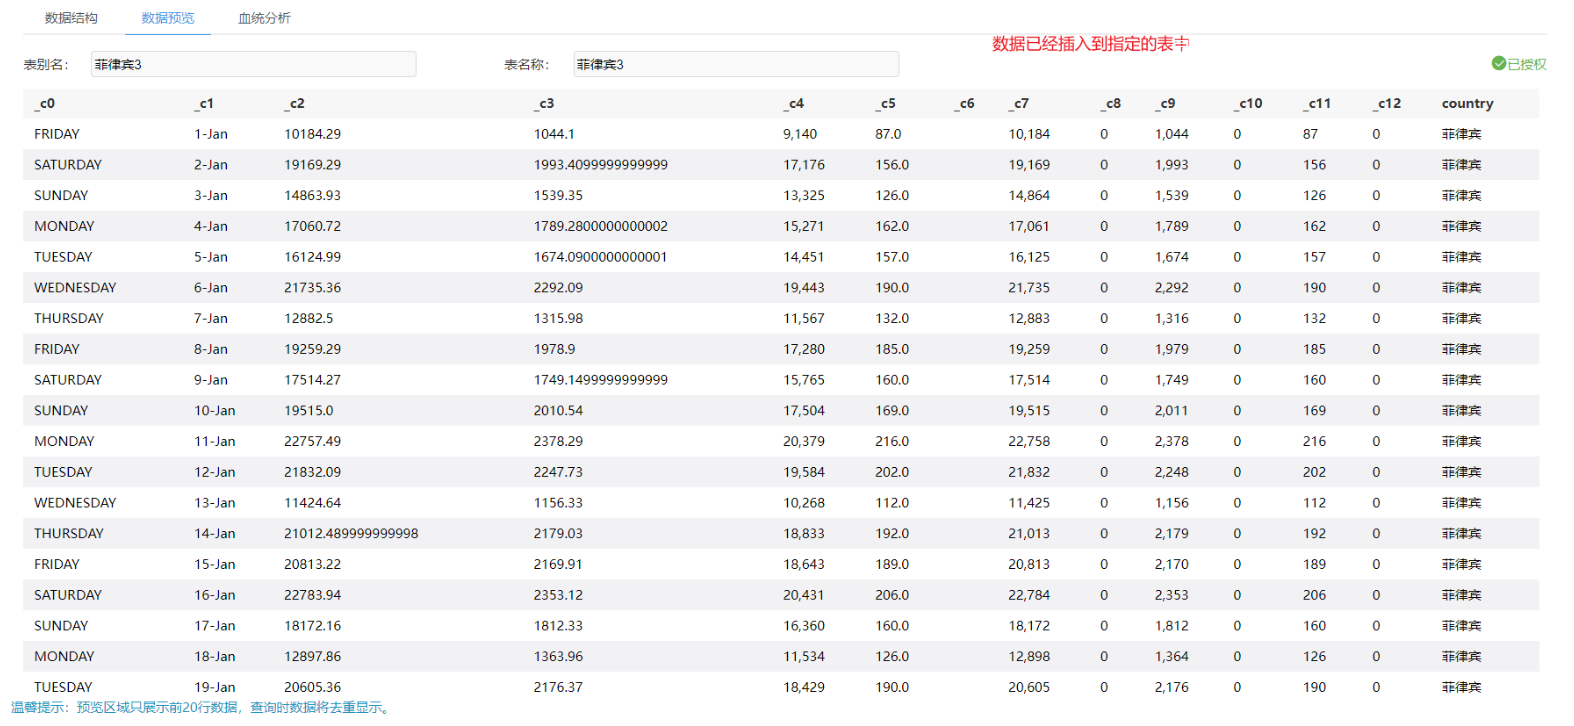Click the _c6 column header
Screen dimensions: 1574x726
click(x=964, y=103)
